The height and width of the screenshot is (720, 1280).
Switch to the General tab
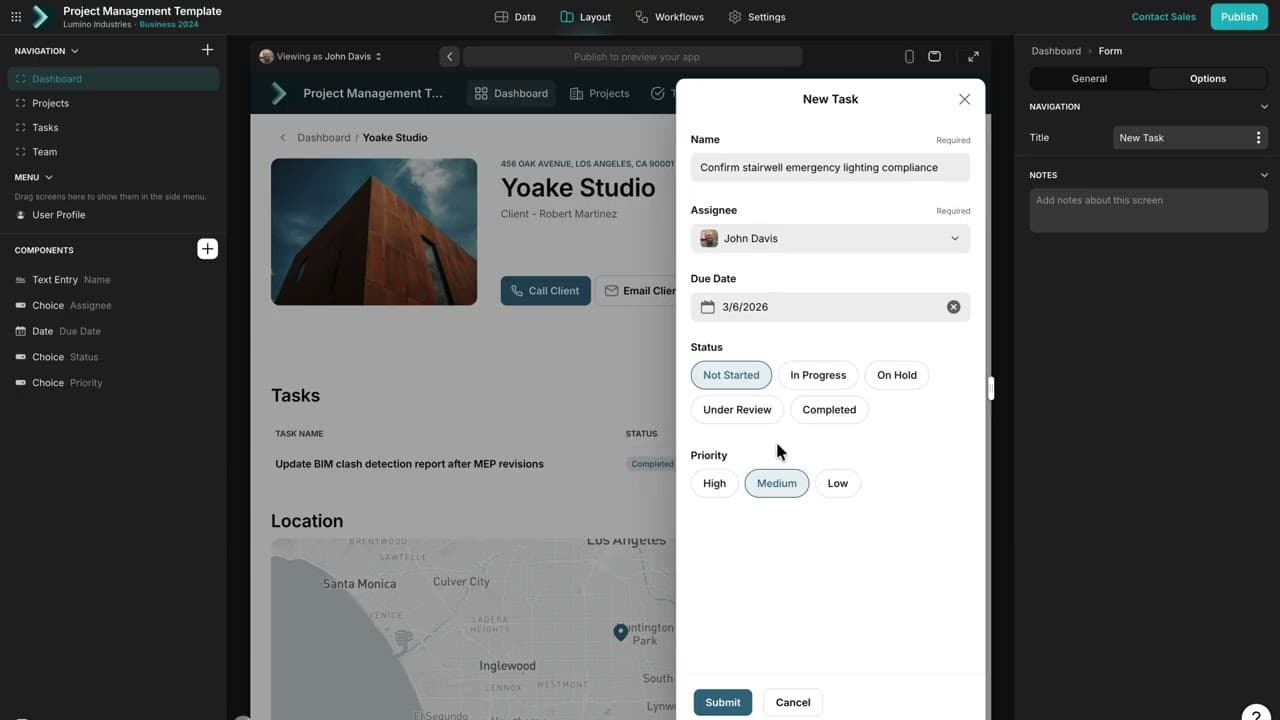point(1089,78)
